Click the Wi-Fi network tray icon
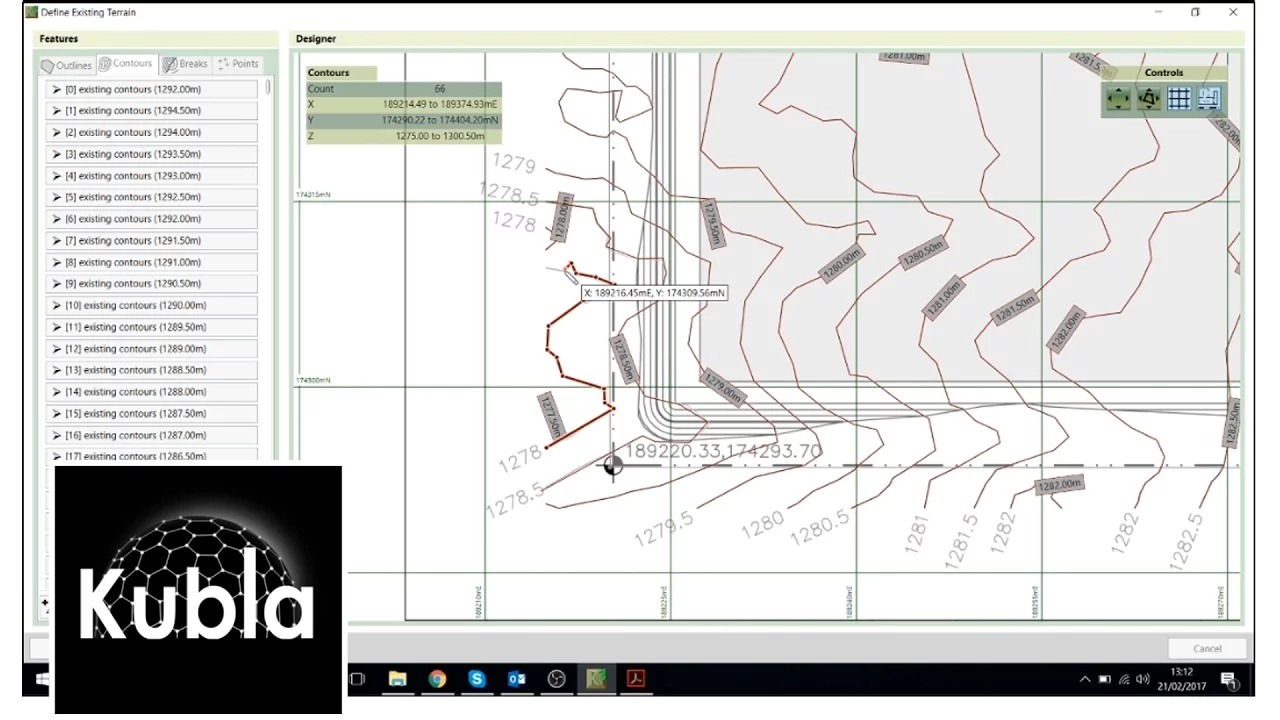 click(1124, 679)
